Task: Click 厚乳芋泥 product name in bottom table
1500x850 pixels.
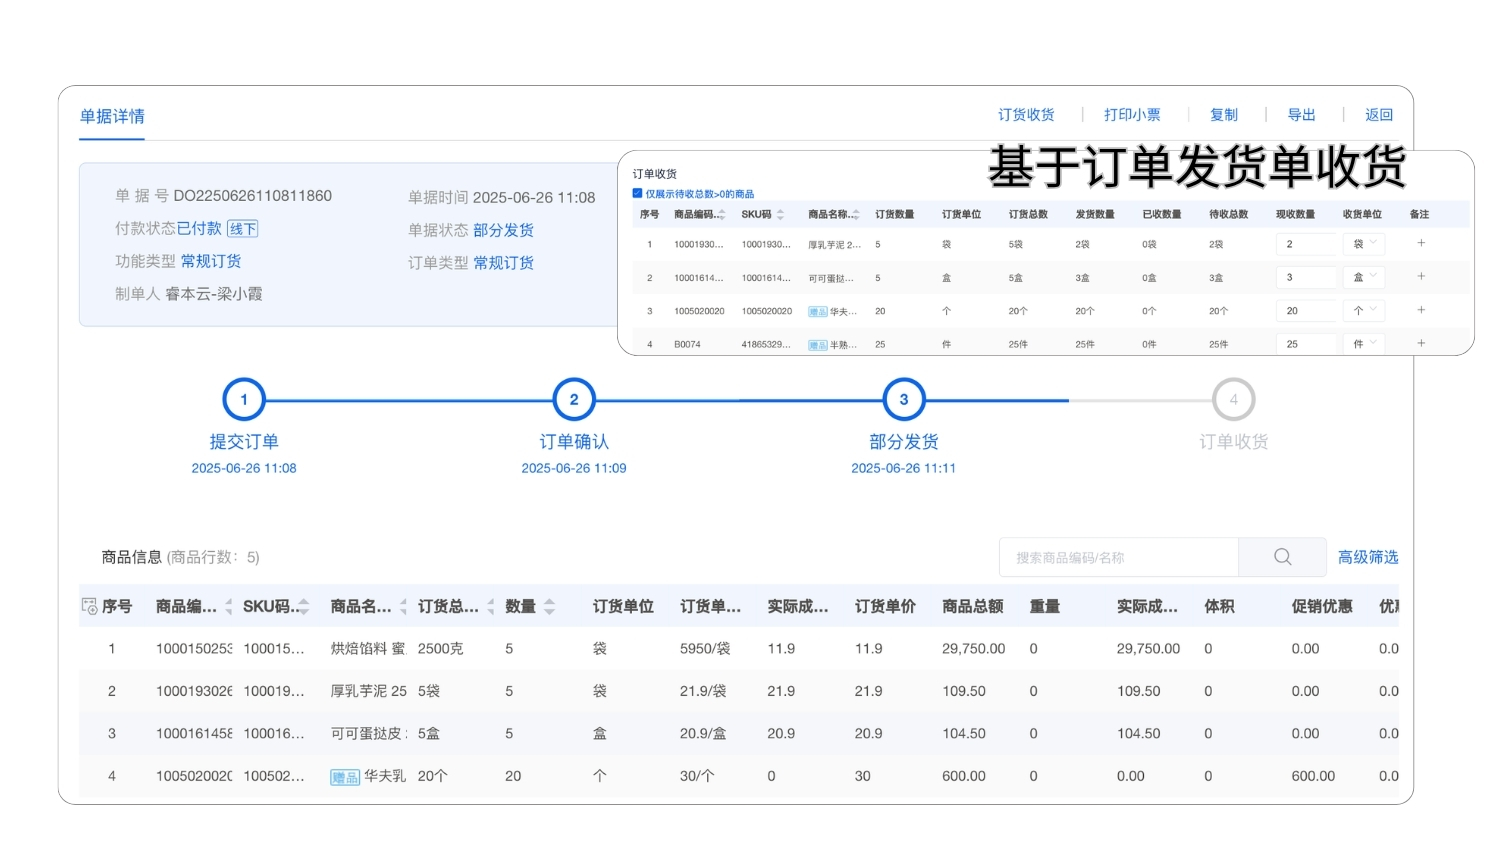Action: click(x=368, y=691)
